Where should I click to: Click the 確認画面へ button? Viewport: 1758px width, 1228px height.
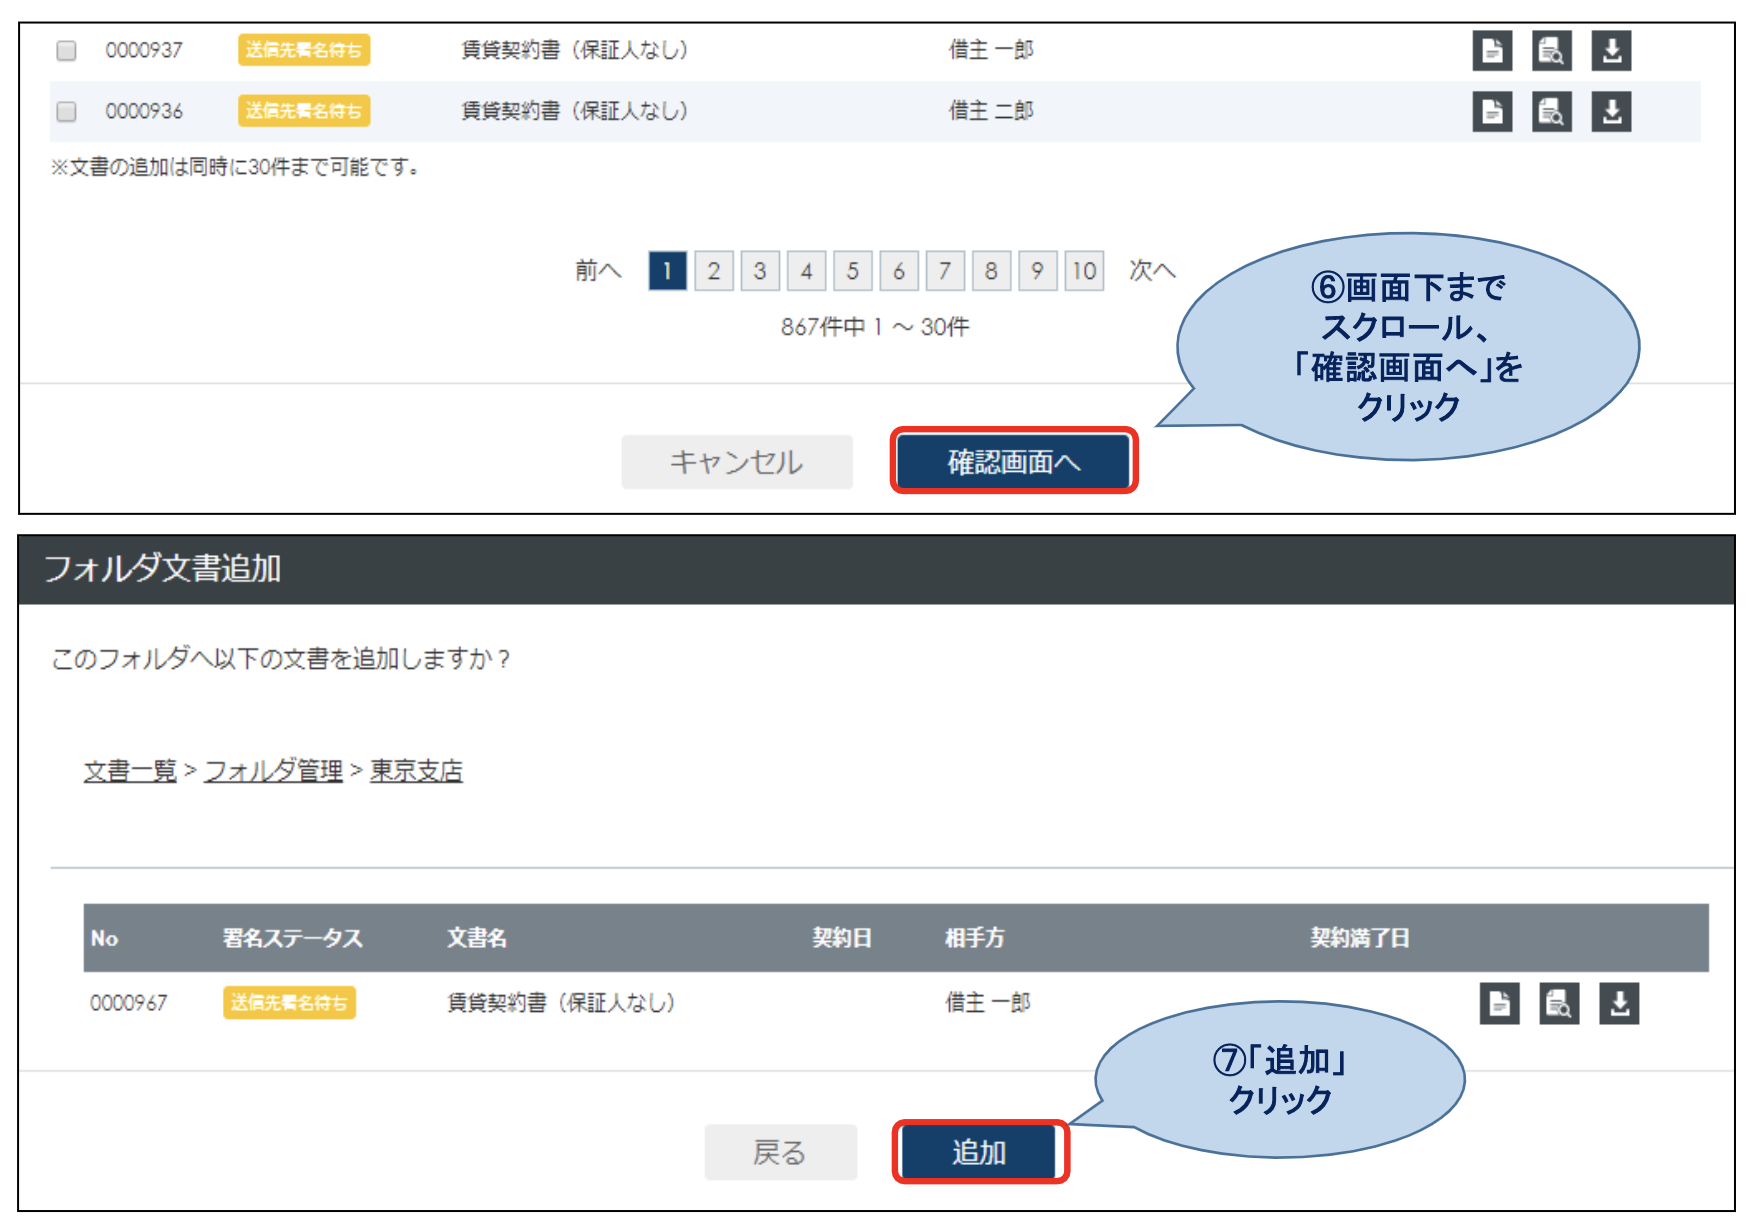coord(1013,461)
